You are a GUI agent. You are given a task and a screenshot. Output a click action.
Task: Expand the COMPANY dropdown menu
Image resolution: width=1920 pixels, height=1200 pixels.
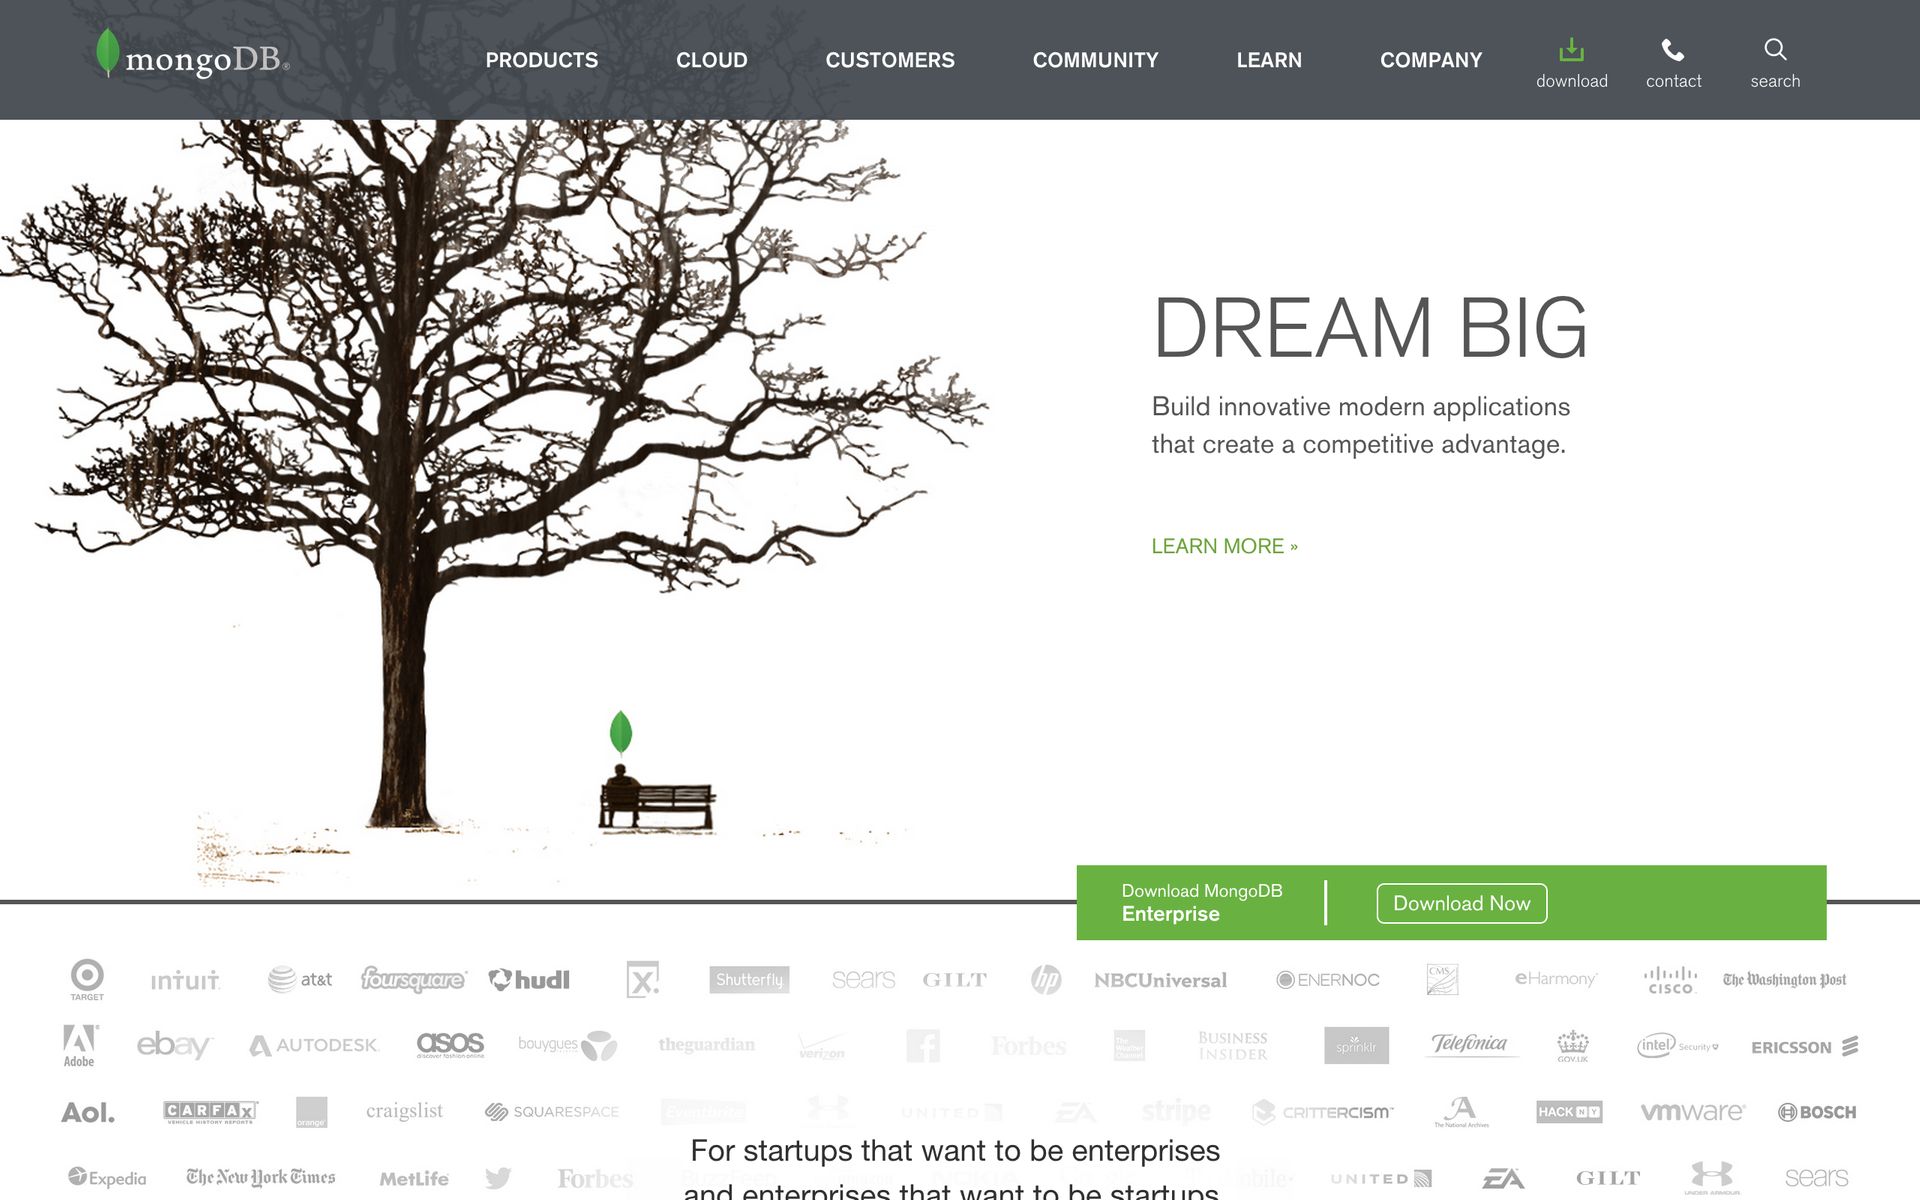[x=1431, y=59]
